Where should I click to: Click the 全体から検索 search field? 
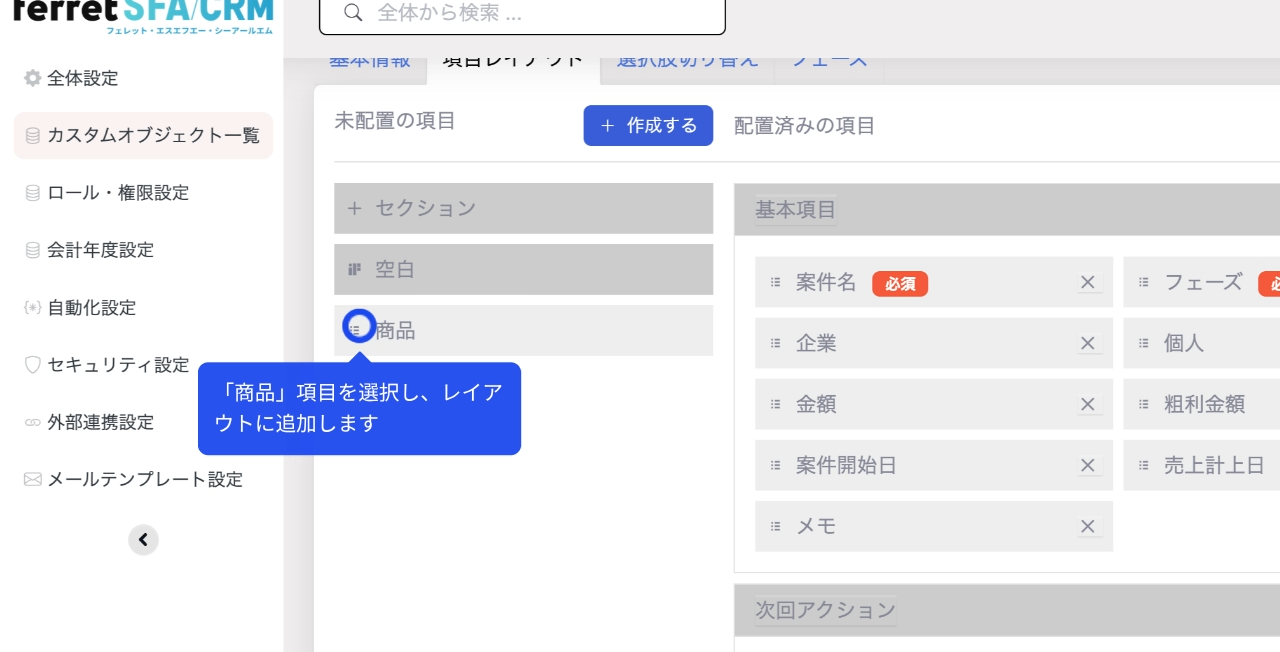(522, 14)
